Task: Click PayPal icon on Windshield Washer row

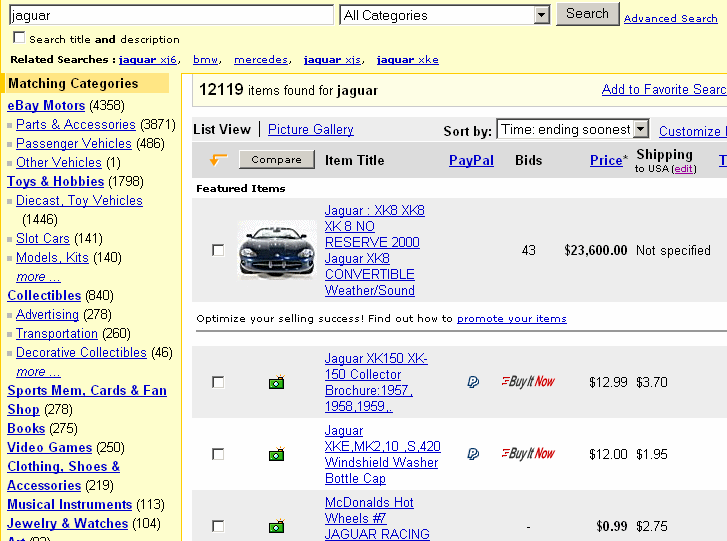Action: tap(473, 454)
